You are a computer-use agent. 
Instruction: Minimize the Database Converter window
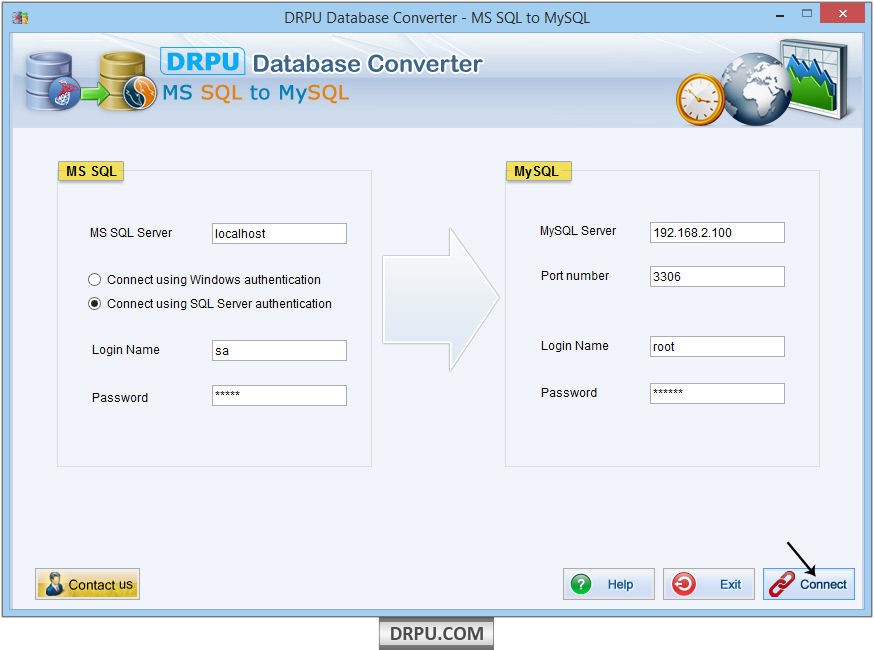click(x=780, y=15)
